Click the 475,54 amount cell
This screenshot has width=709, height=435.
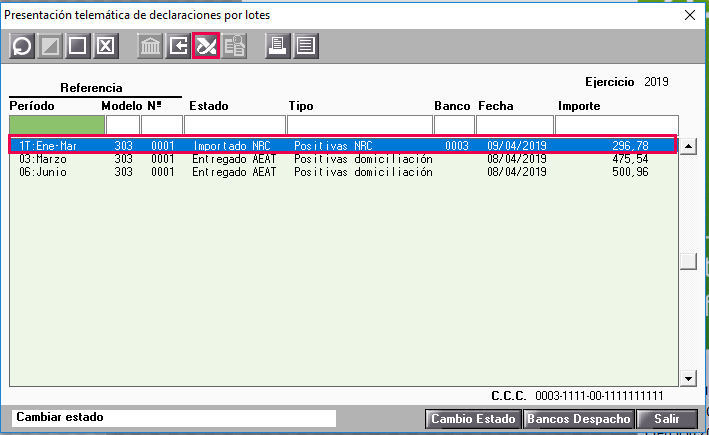tap(630, 159)
